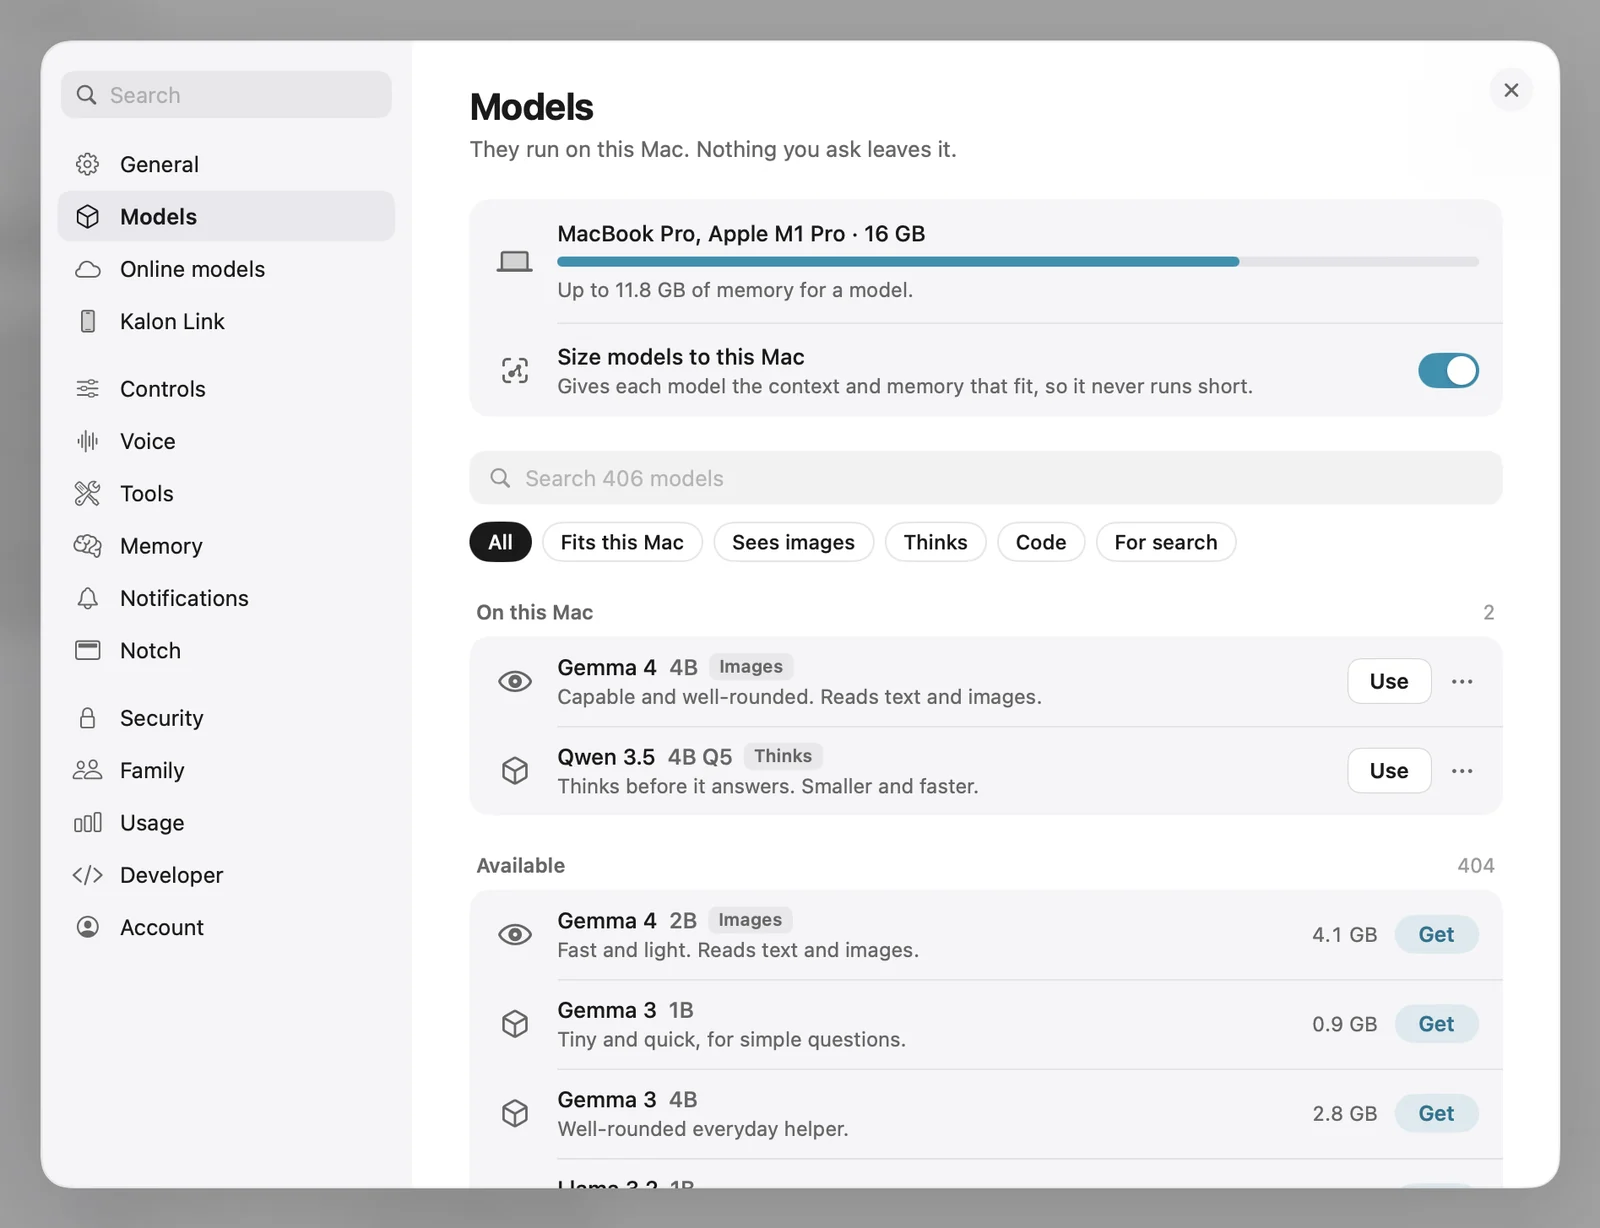Click the Size models to this Mac icon
Screen dimensions: 1600x1228
click(515, 371)
